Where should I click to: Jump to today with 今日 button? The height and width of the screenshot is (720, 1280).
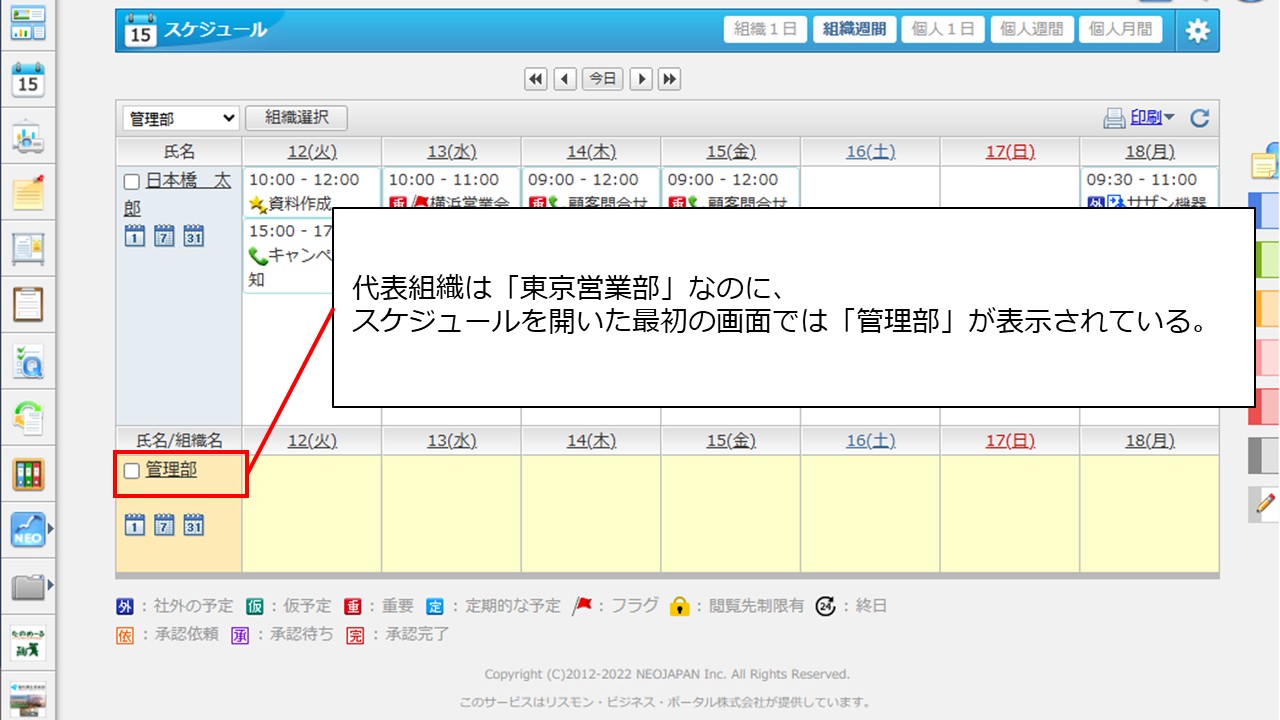pyautogui.click(x=602, y=79)
